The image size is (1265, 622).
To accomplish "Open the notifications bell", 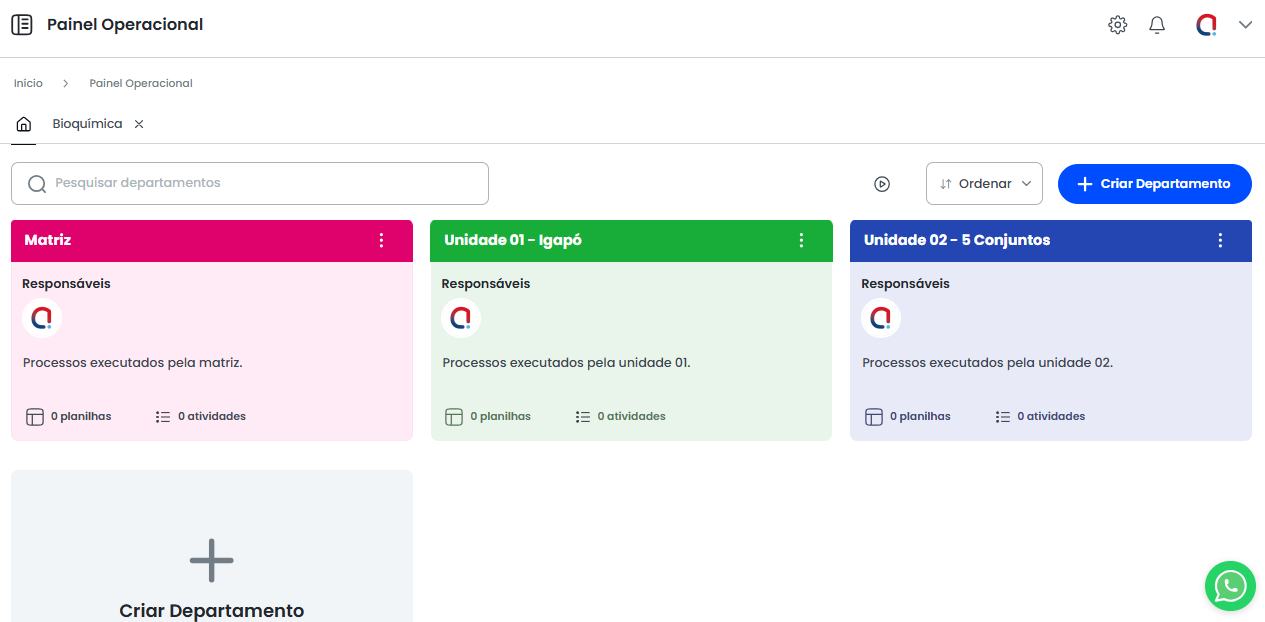I will click(x=1157, y=25).
